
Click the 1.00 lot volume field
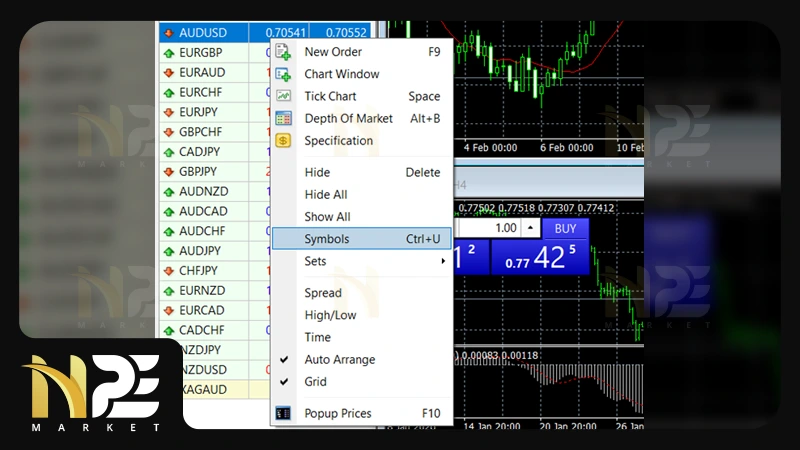(x=498, y=228)
